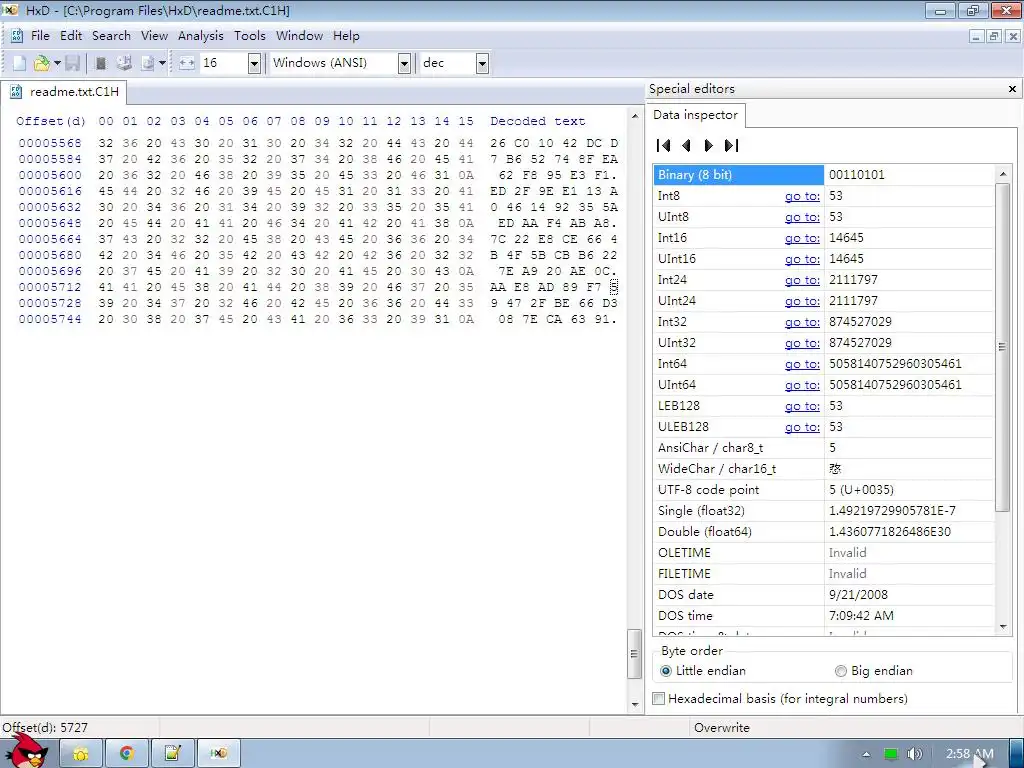Click go to link for Int8
The height and width of the screenshot is (768, 1024).
[802, 196]
